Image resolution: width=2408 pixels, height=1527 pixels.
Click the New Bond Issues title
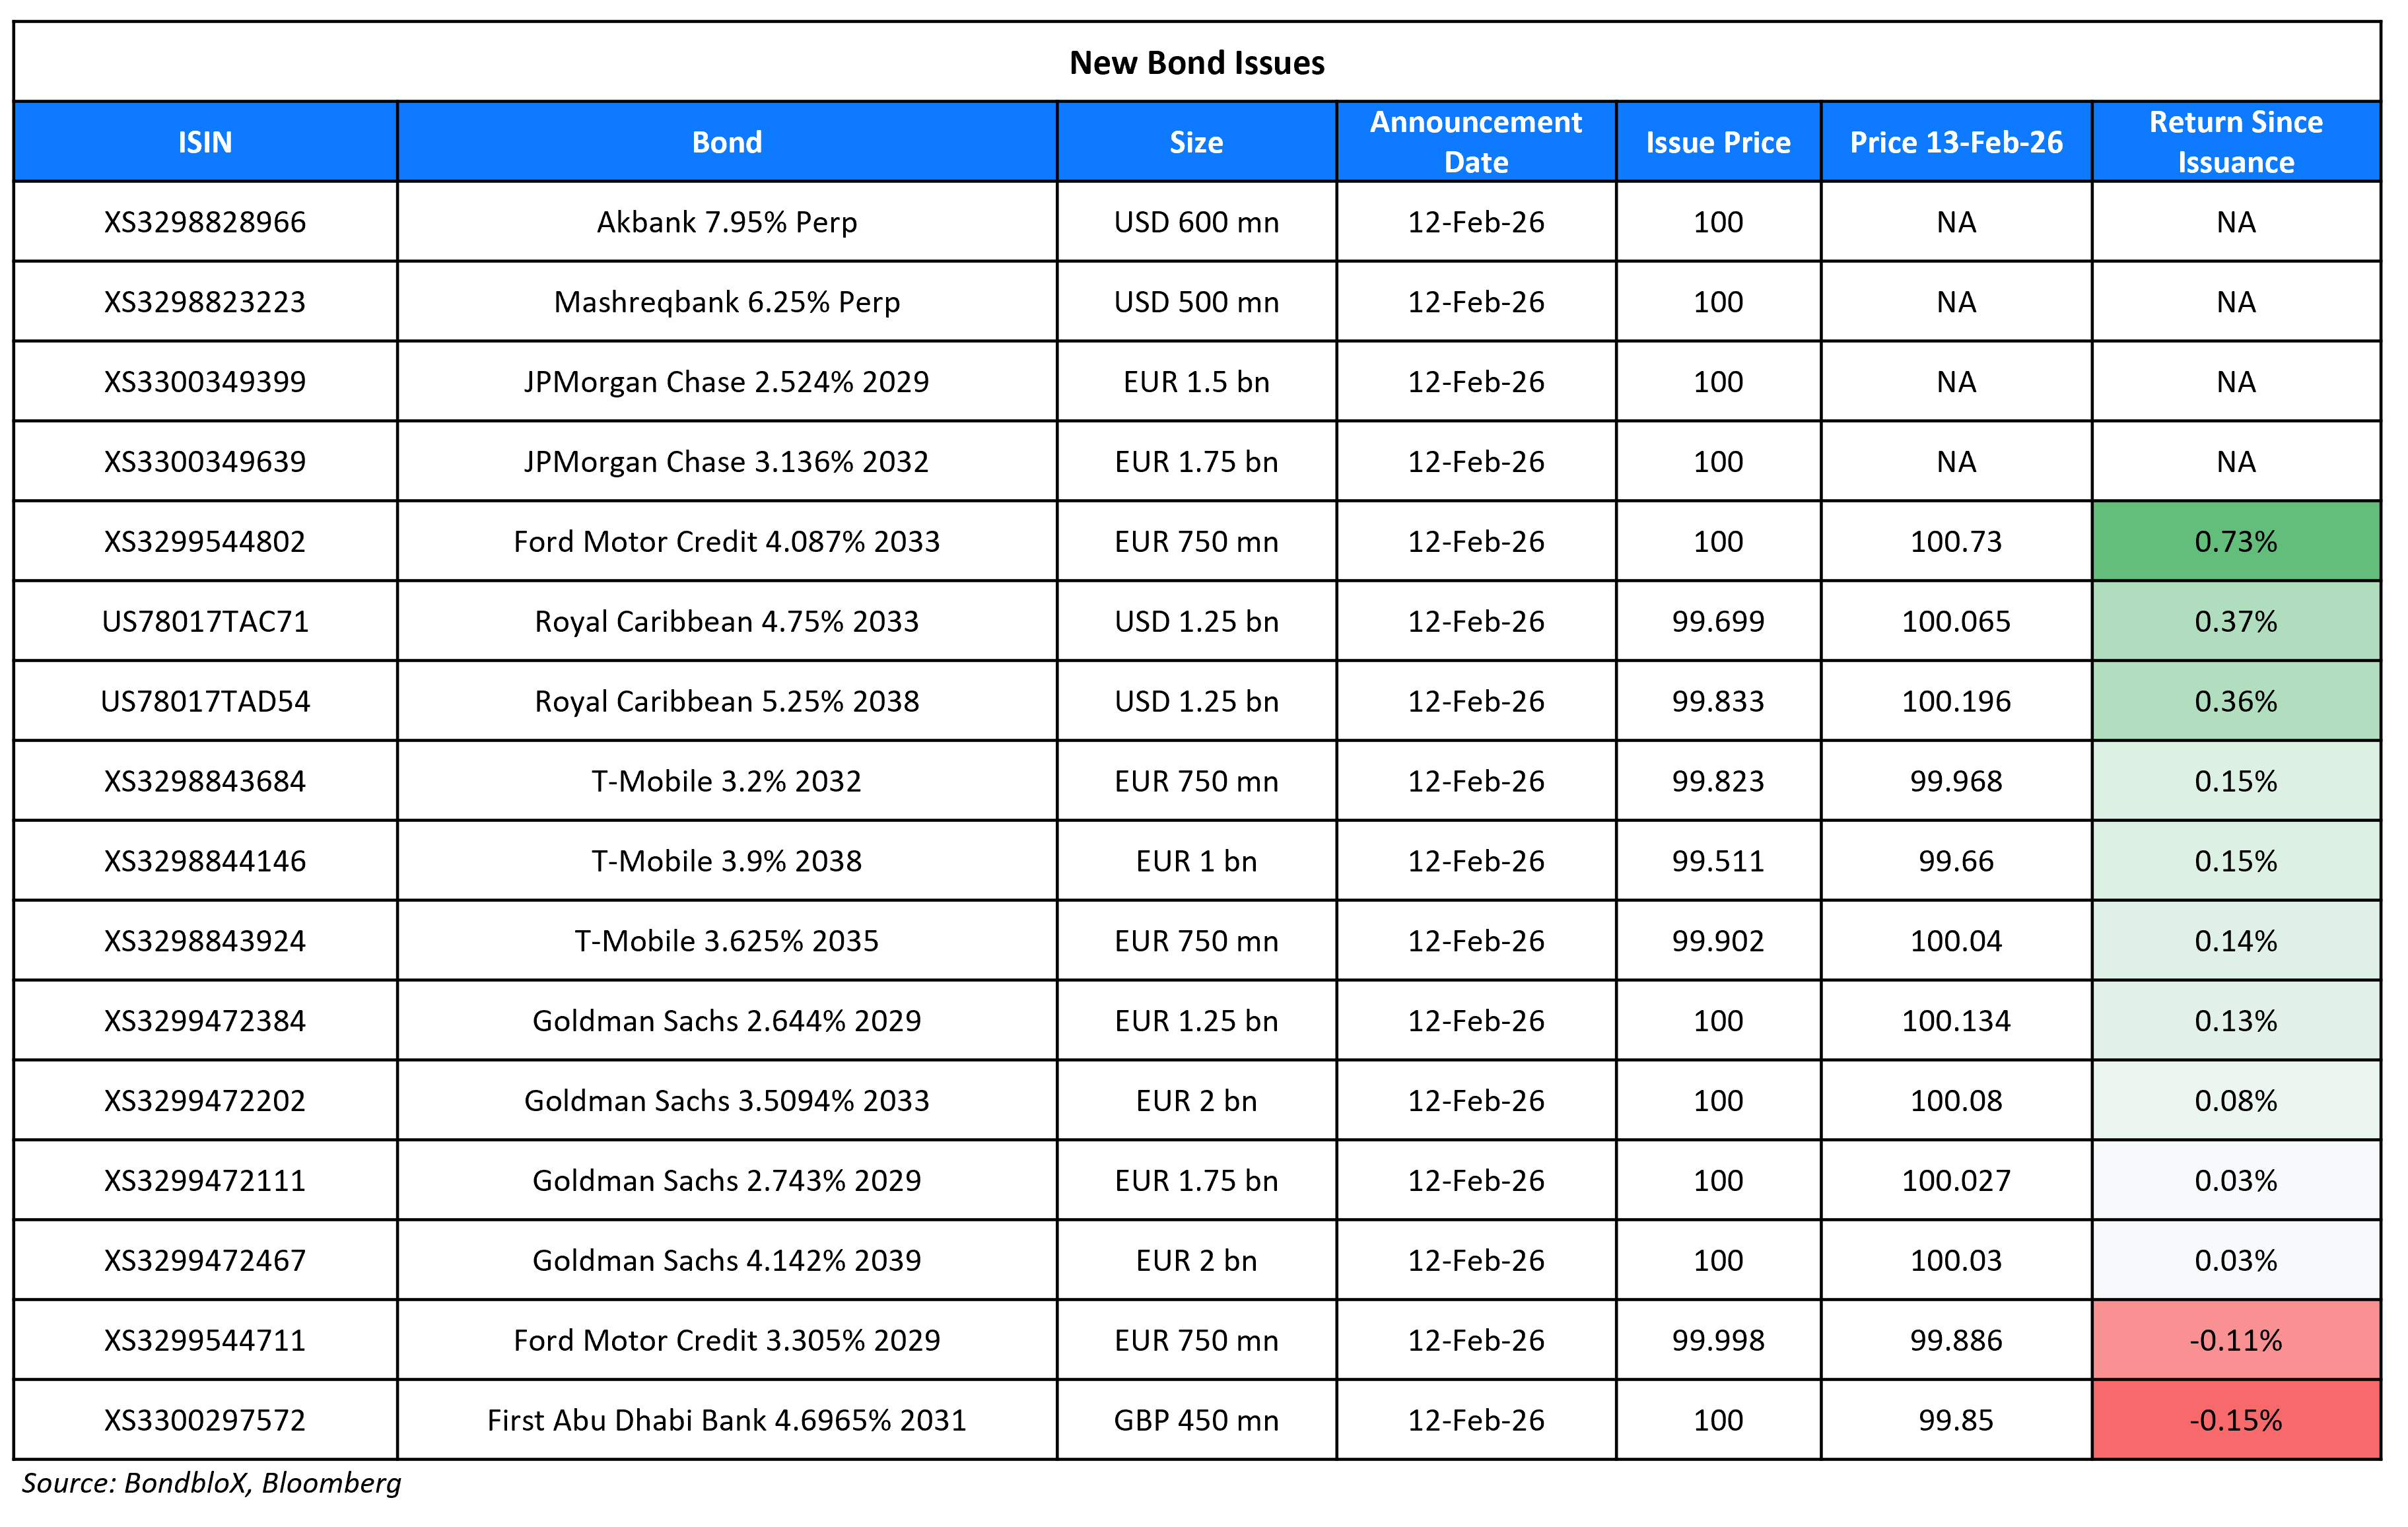point(1197,63)
